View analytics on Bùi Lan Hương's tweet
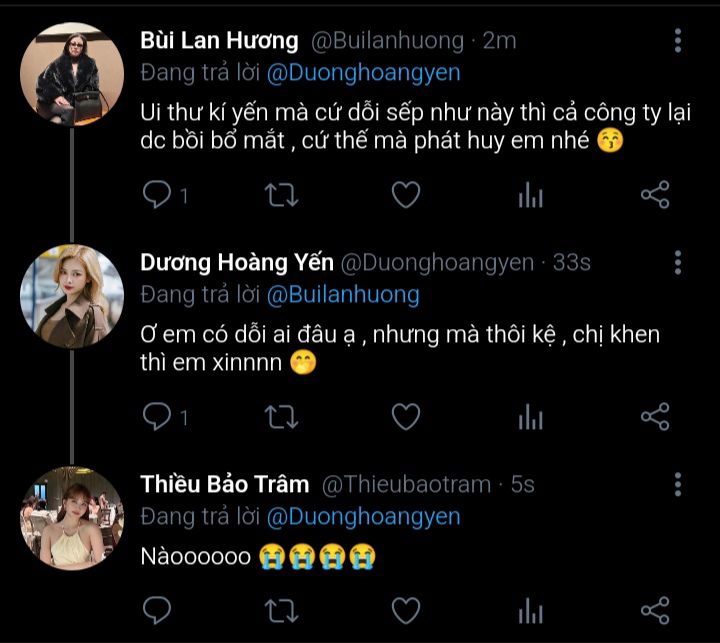 click(x=530, y=196)
